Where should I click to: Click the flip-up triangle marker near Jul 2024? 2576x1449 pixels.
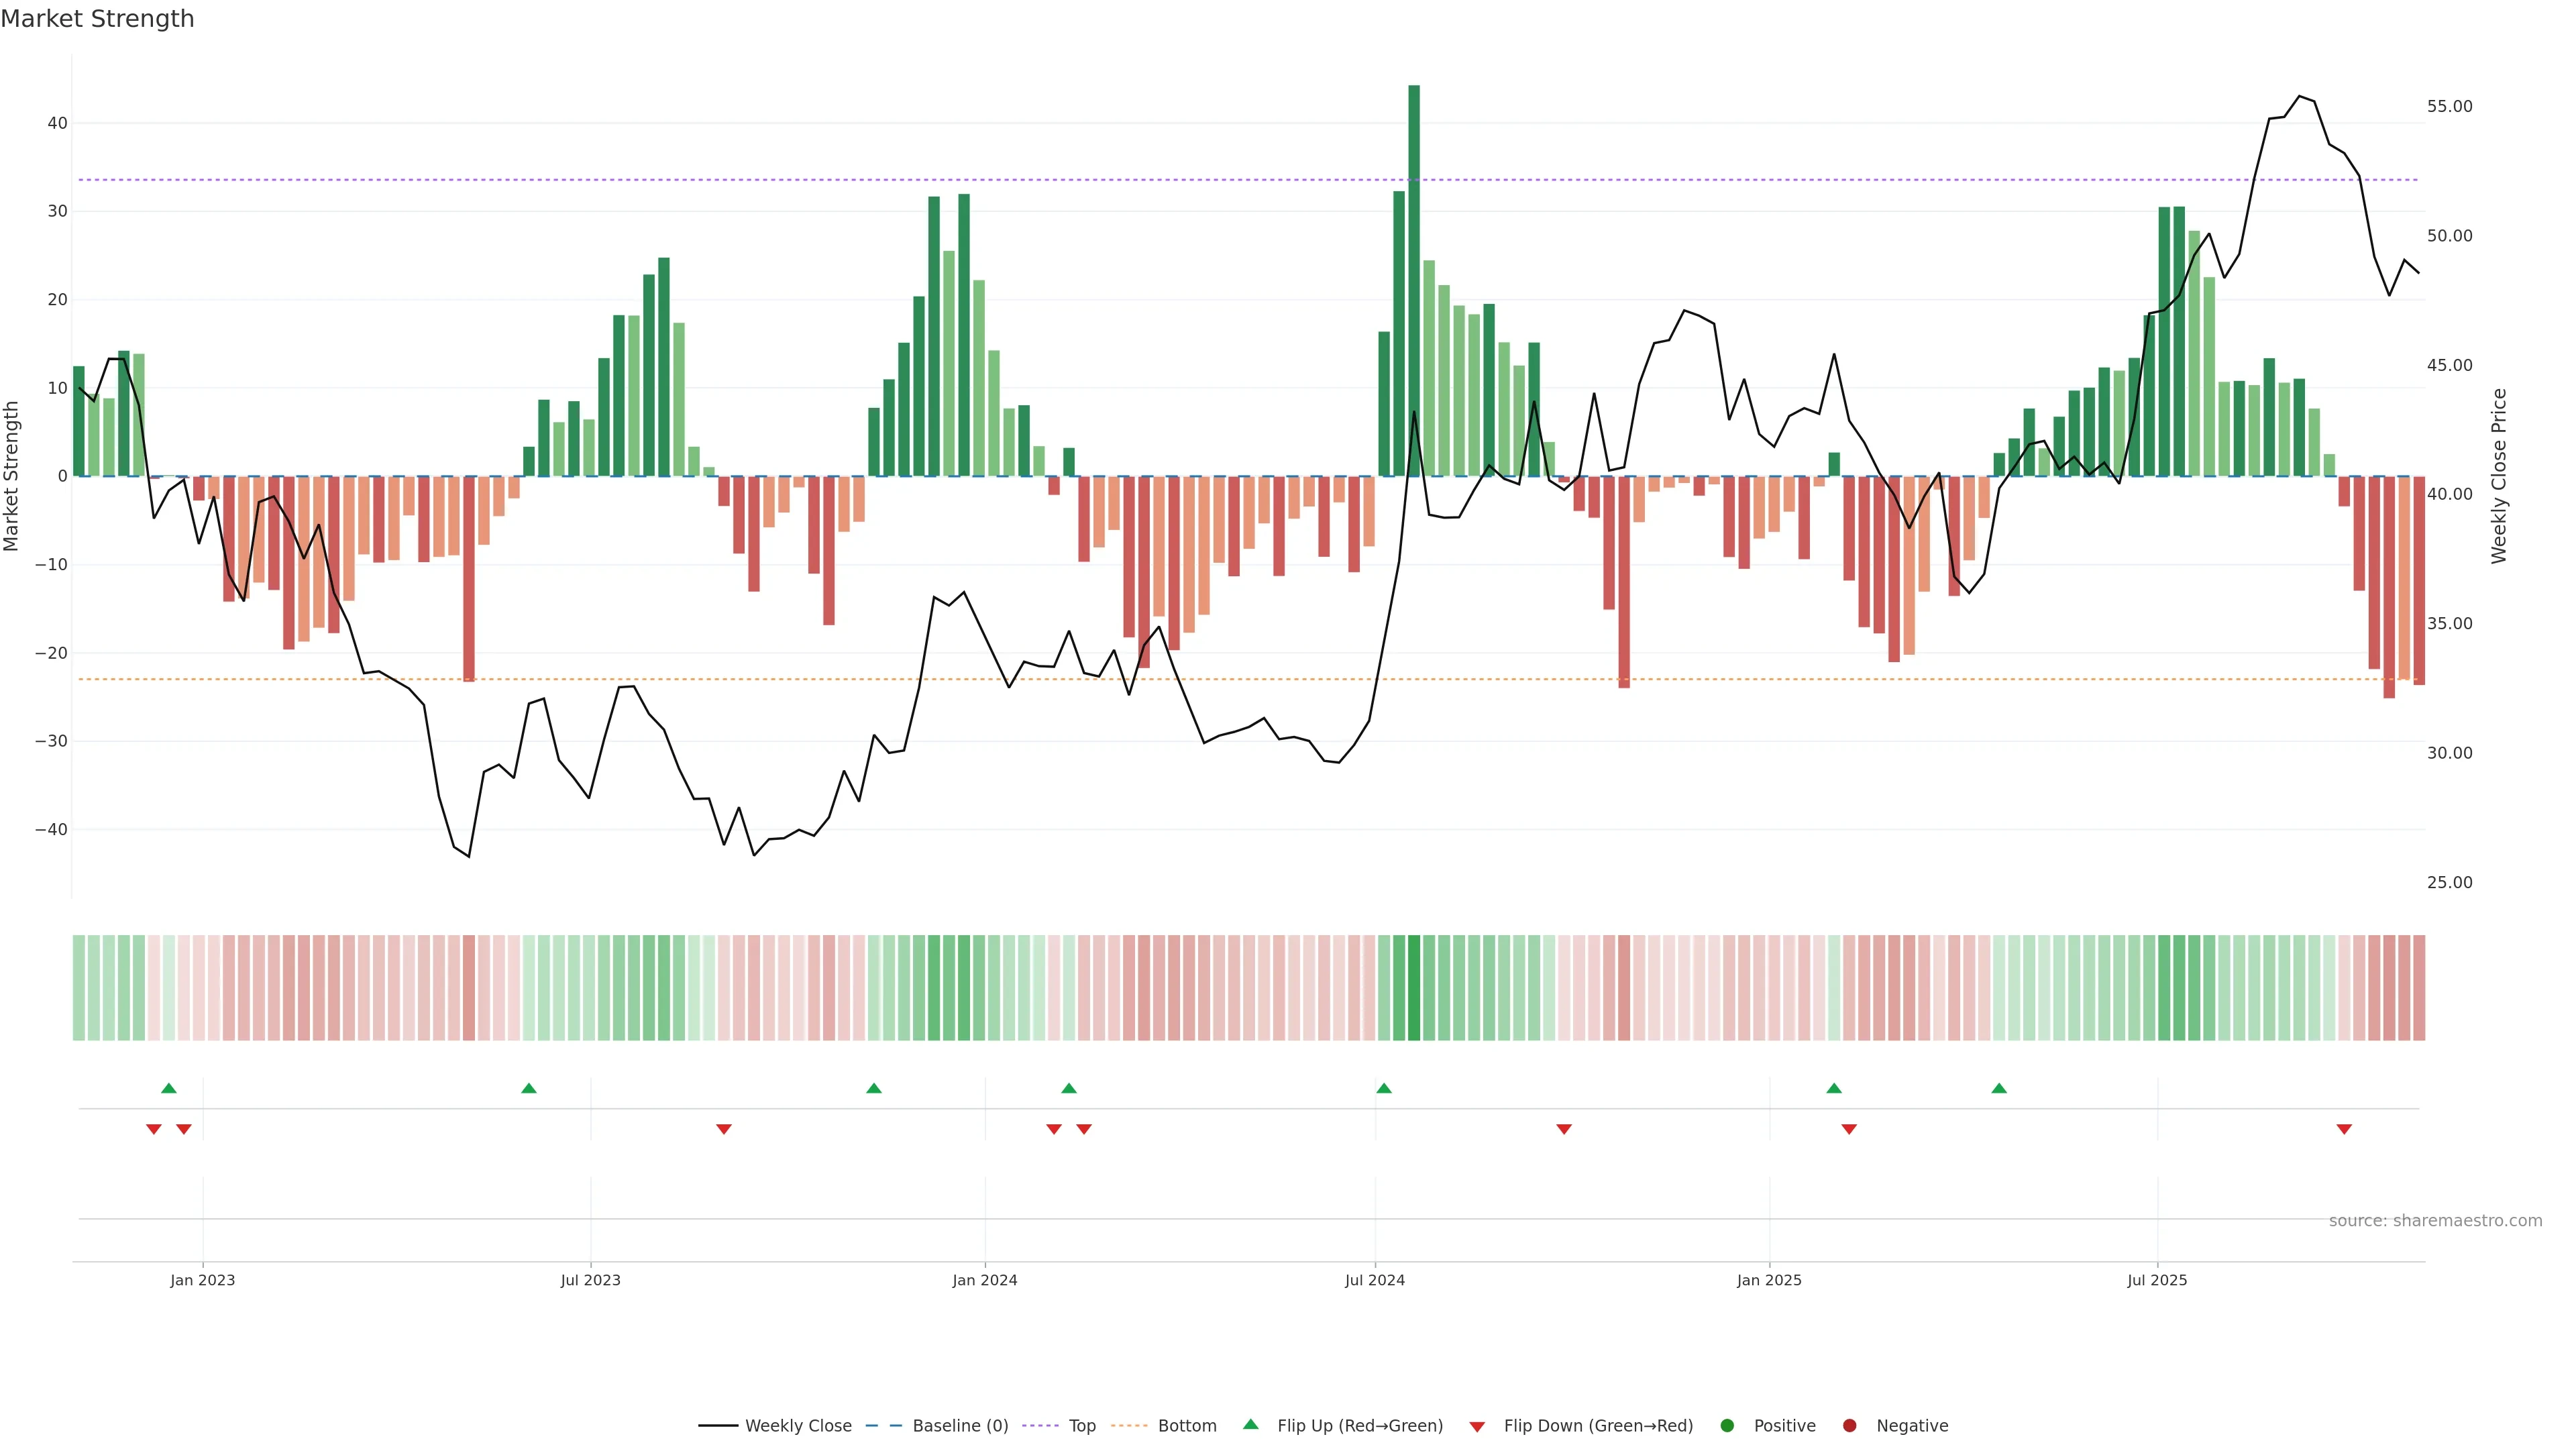[1384, 1088]
